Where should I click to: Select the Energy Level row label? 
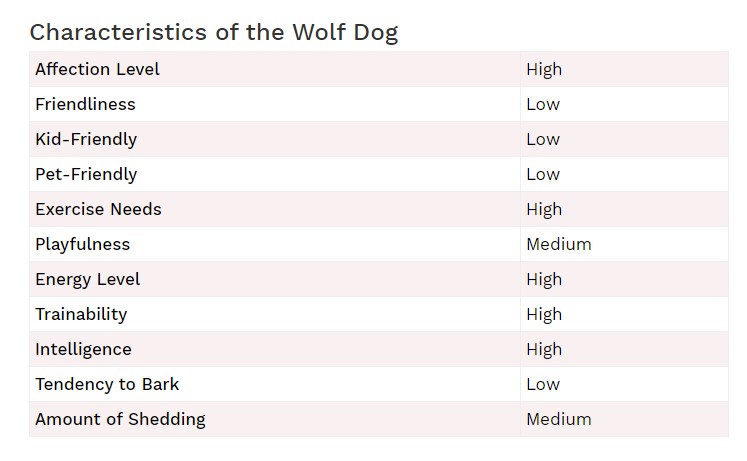[88, 280]
